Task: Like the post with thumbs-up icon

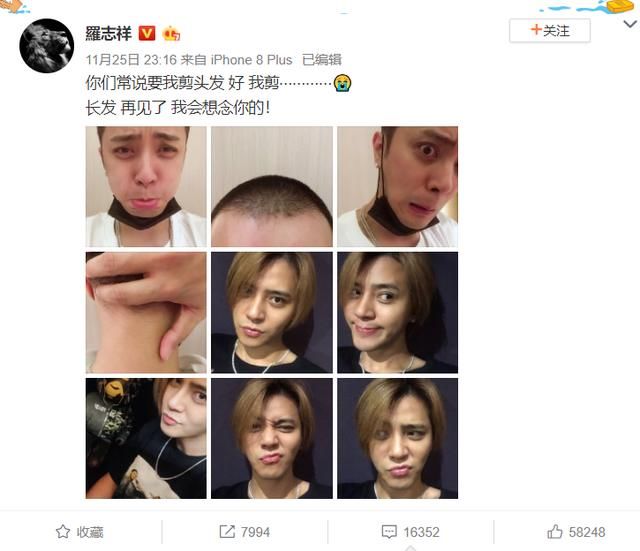Action: (555, 531)
